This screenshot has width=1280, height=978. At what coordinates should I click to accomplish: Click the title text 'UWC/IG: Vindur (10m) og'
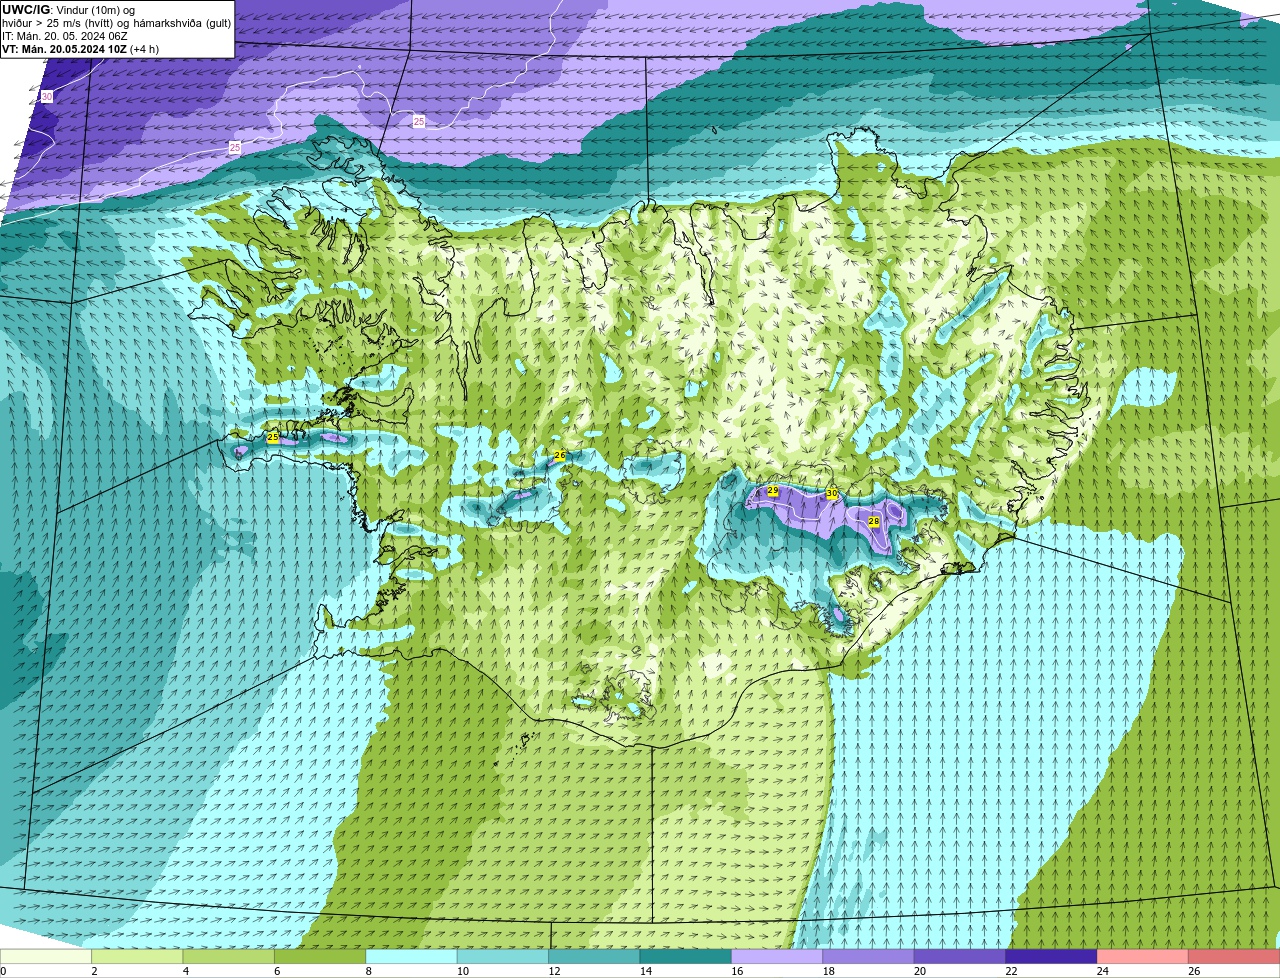point(68,10)
